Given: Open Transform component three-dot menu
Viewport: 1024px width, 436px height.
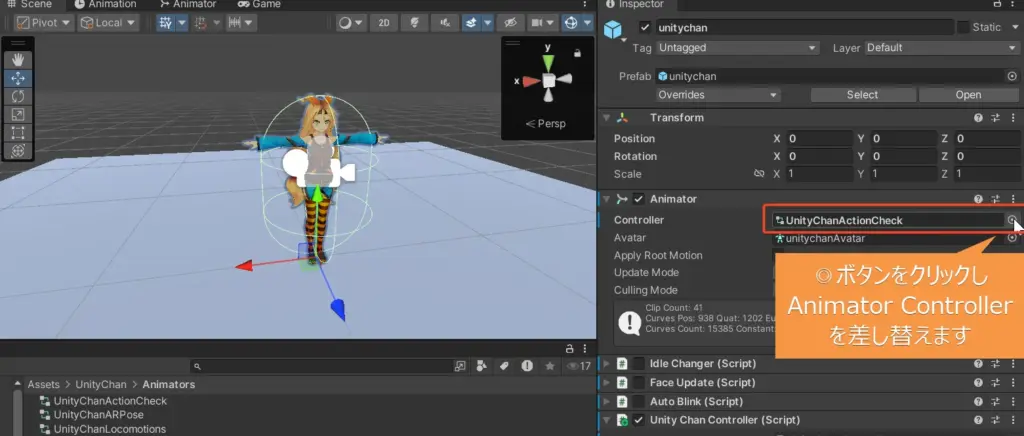Looking at the screenshot, I should (x=1012, y=118).
